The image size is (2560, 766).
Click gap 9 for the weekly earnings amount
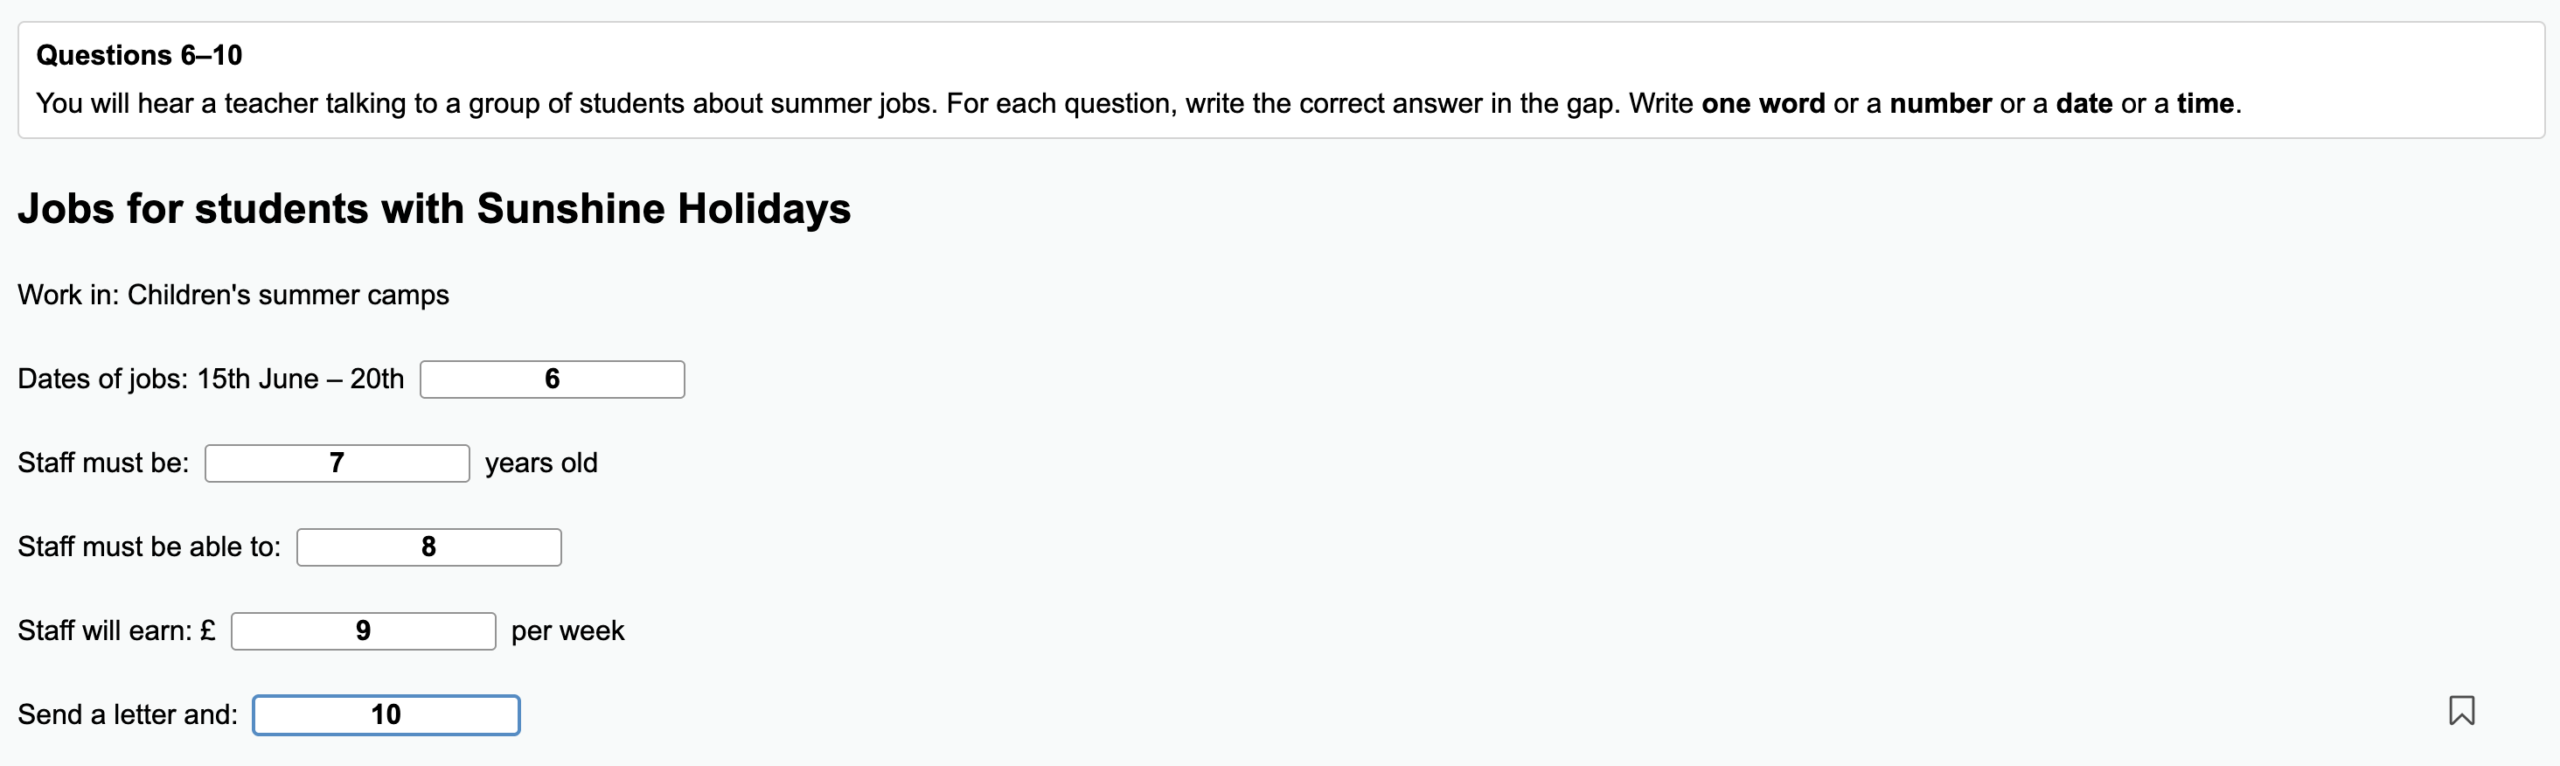pyautogui.click(x=363, y=631)
